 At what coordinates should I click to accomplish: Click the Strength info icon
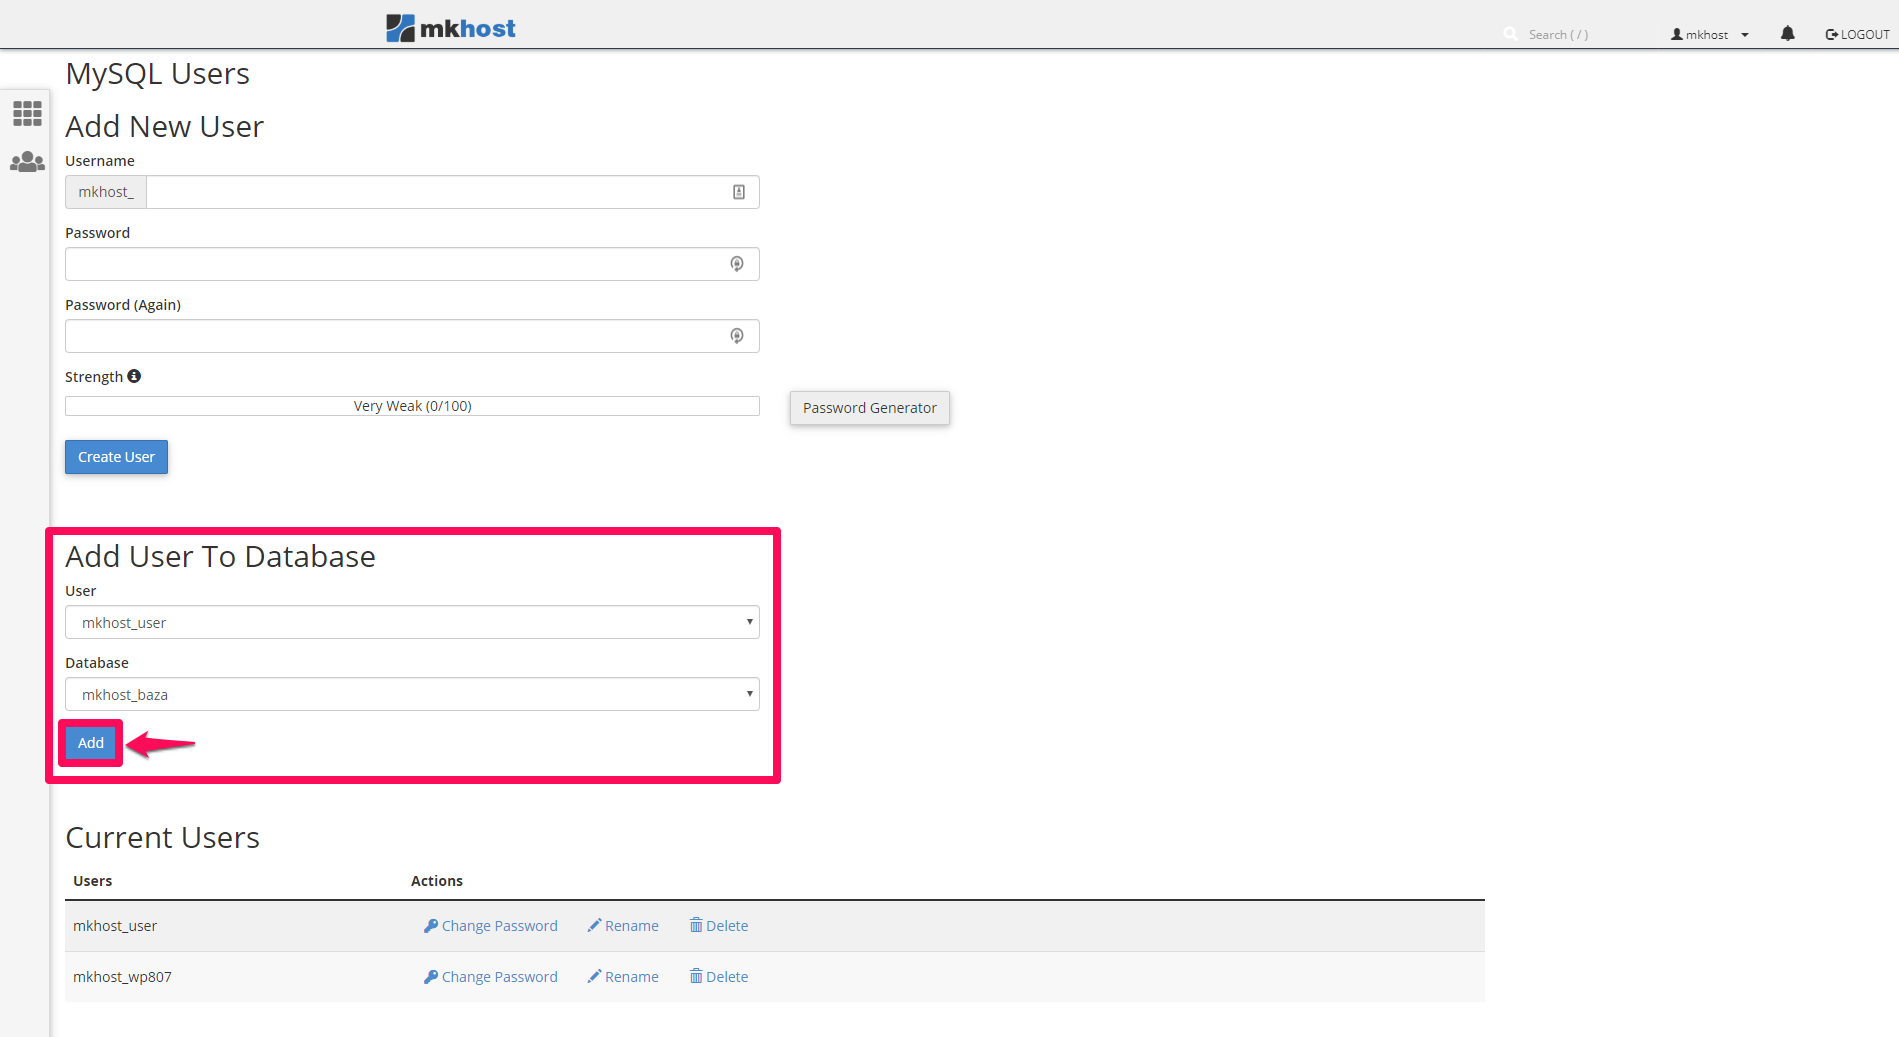pos(134,376)
